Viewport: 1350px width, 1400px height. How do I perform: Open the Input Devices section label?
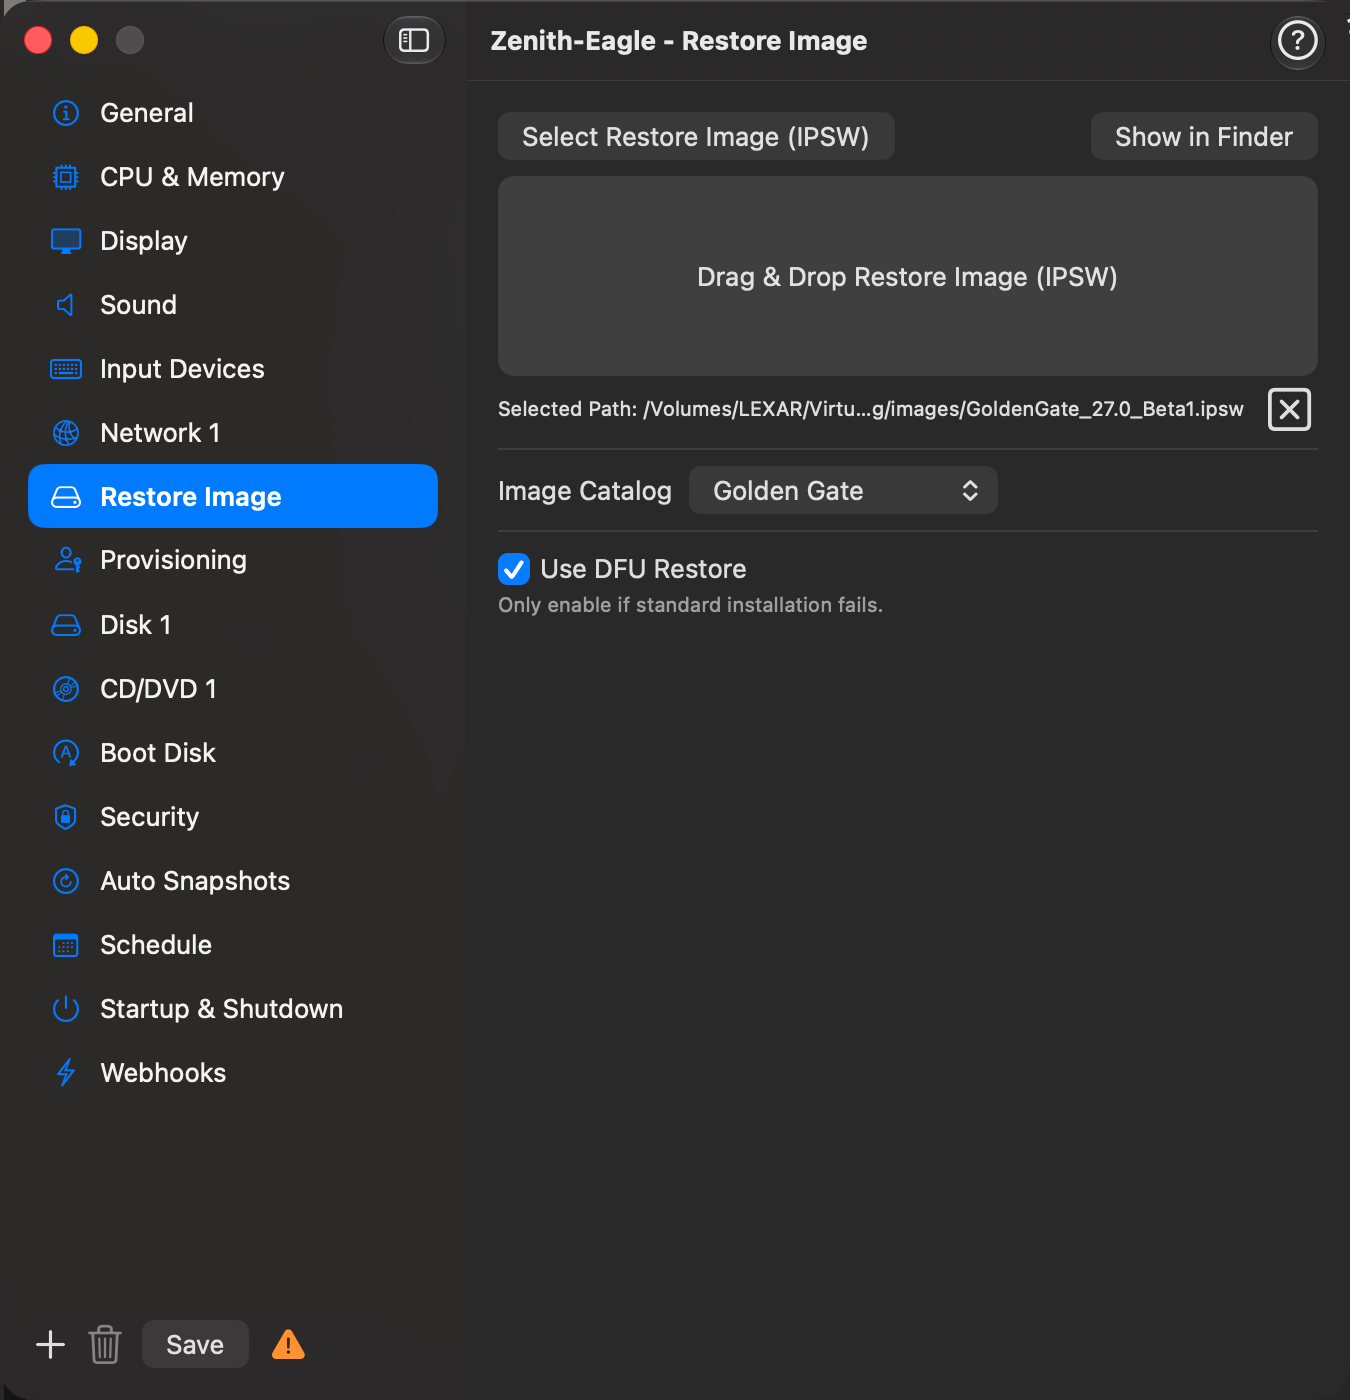click(x=182, y=369)
